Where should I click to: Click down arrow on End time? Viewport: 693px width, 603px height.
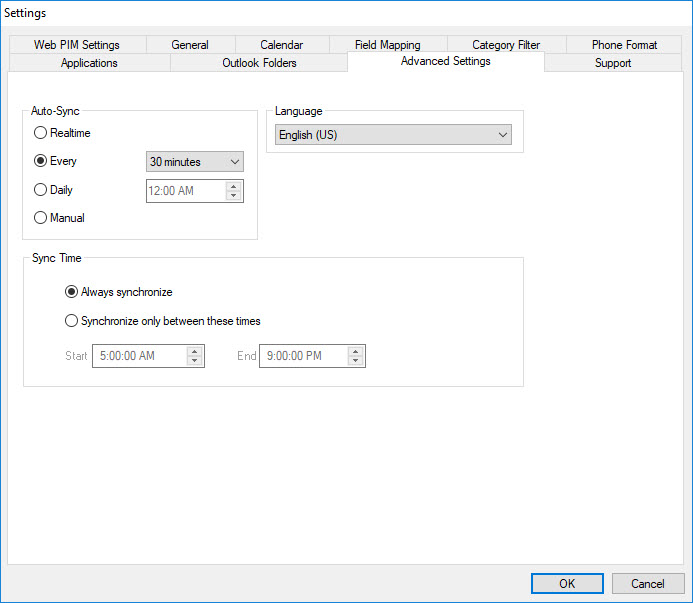[x=356, y=361]
